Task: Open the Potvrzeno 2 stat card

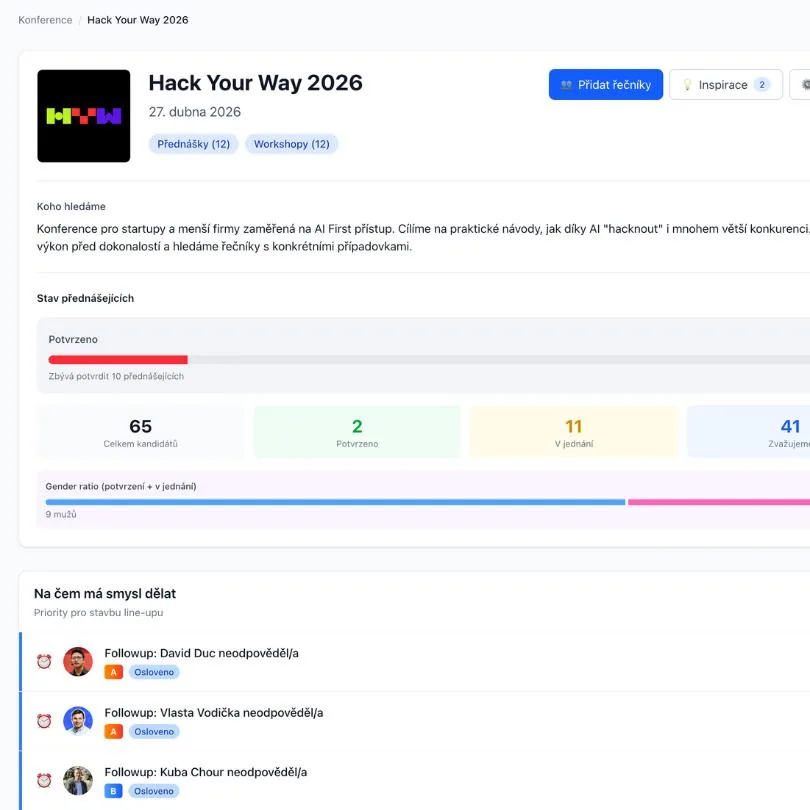Action: point(357,432)
